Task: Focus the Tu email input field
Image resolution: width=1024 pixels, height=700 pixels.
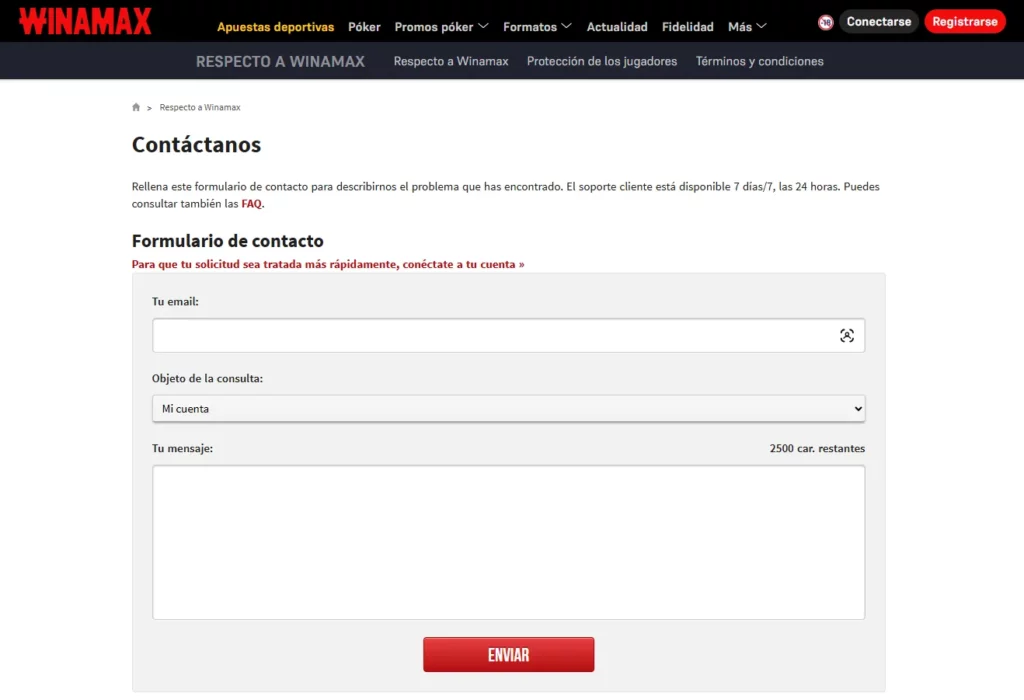Action: (509, 336)
